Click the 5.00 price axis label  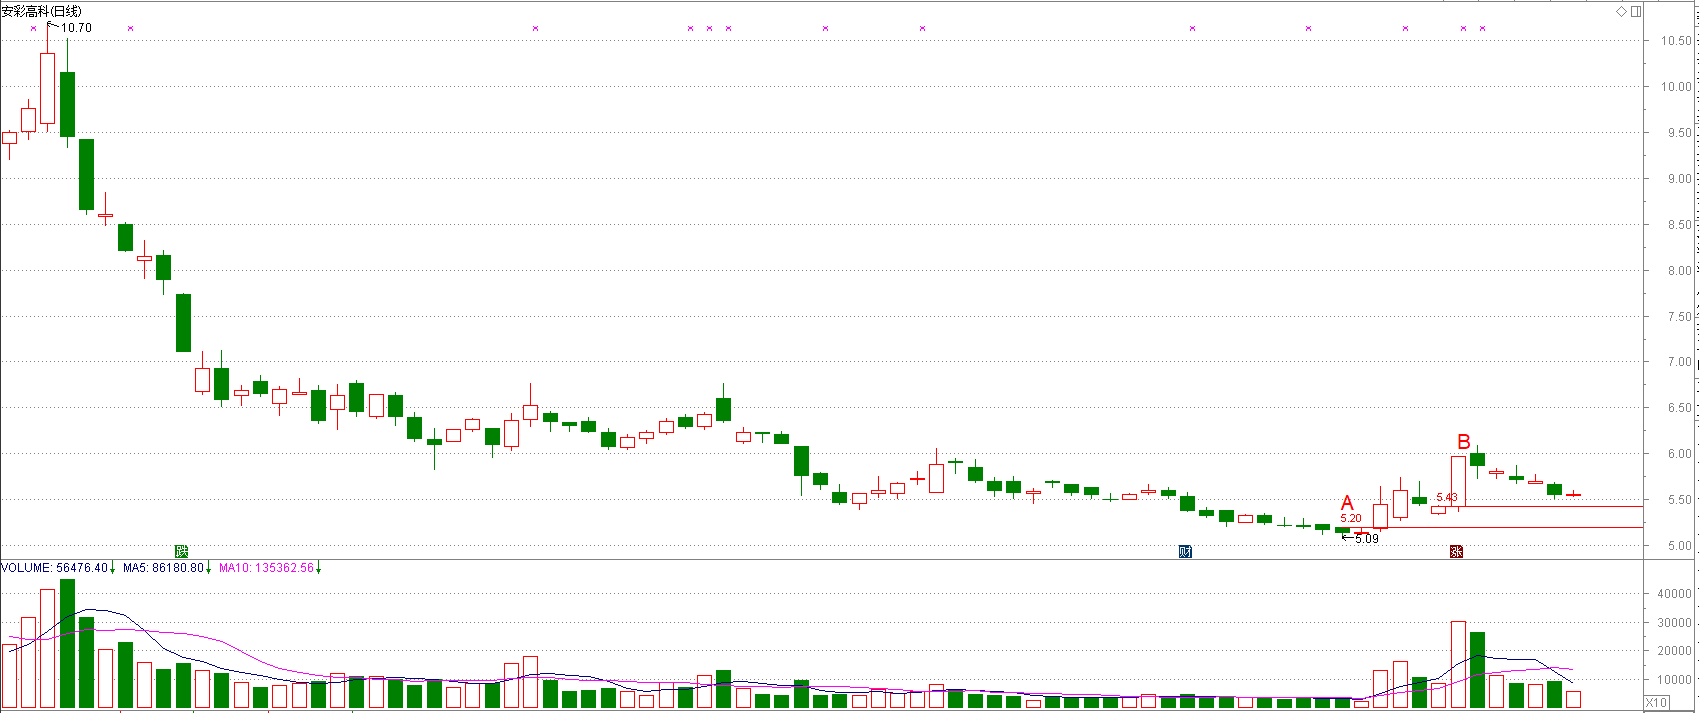1680,546
